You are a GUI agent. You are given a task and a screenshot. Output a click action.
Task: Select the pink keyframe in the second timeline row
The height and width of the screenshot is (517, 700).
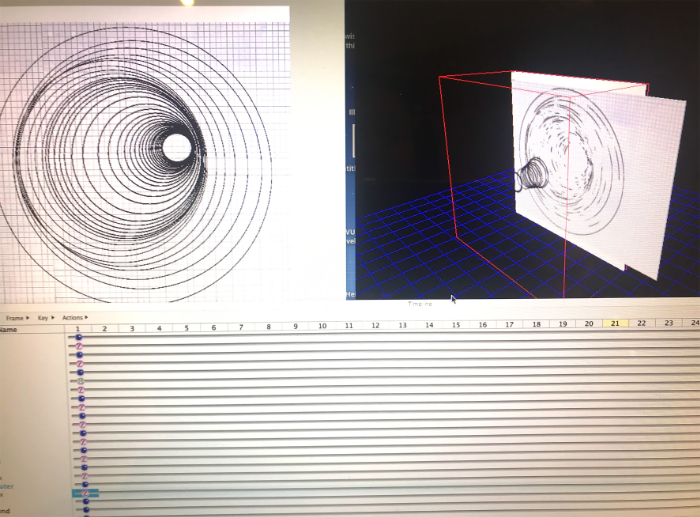[80, 346]
